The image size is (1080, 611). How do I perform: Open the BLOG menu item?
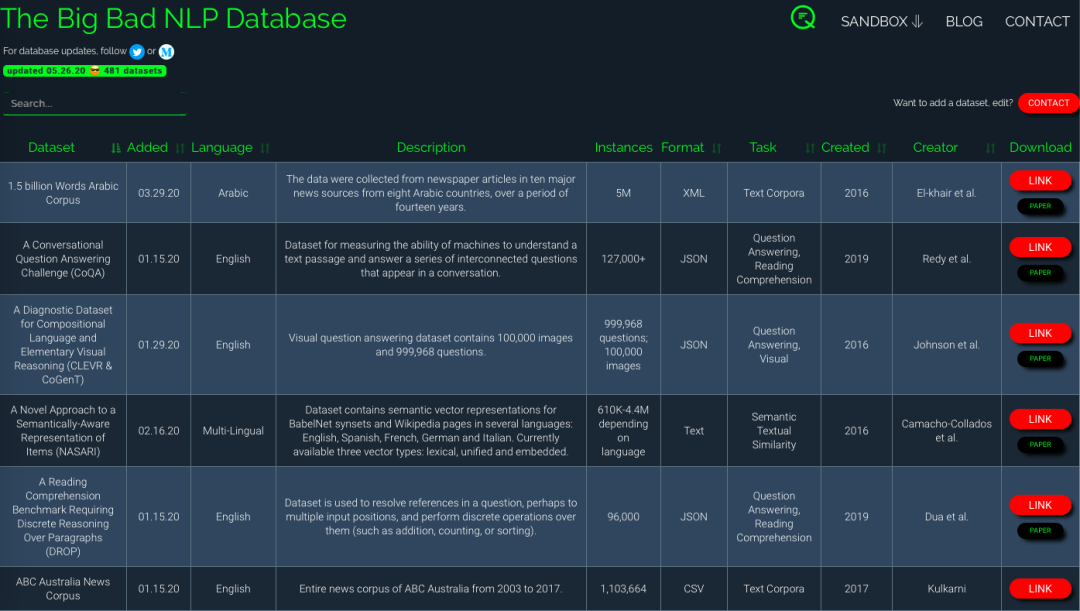[964, 21]
